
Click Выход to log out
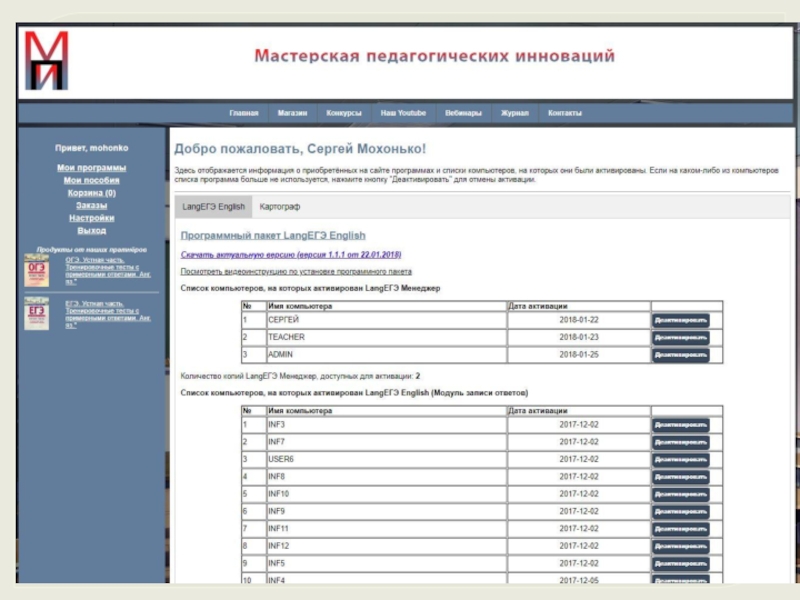[91, 230]
